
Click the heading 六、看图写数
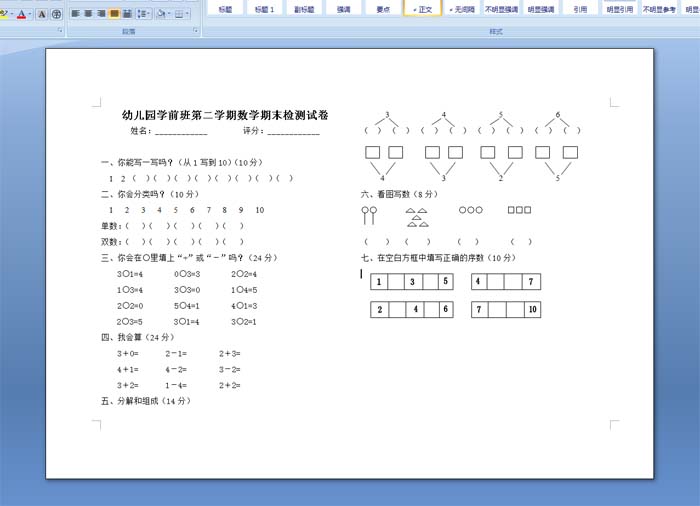point(400,194)
